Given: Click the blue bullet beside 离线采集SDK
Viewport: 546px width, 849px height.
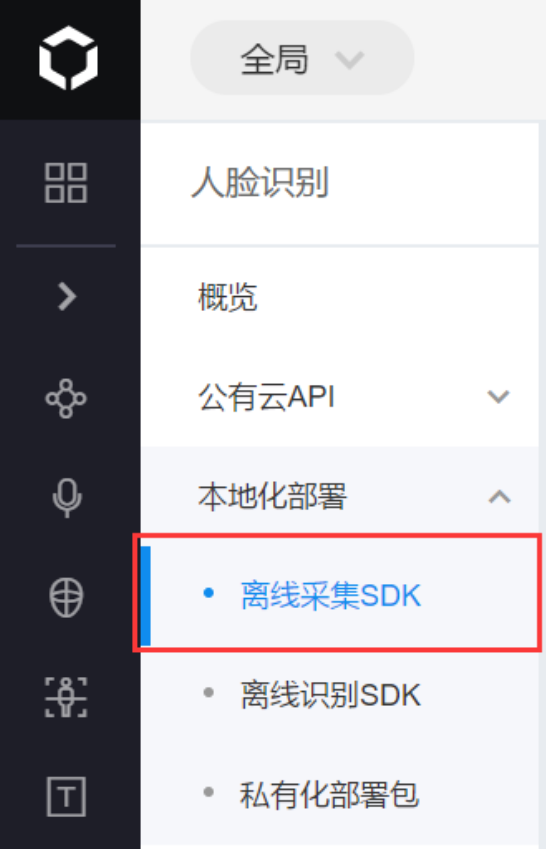Looking at the screenshot, I should pos(208,593).
